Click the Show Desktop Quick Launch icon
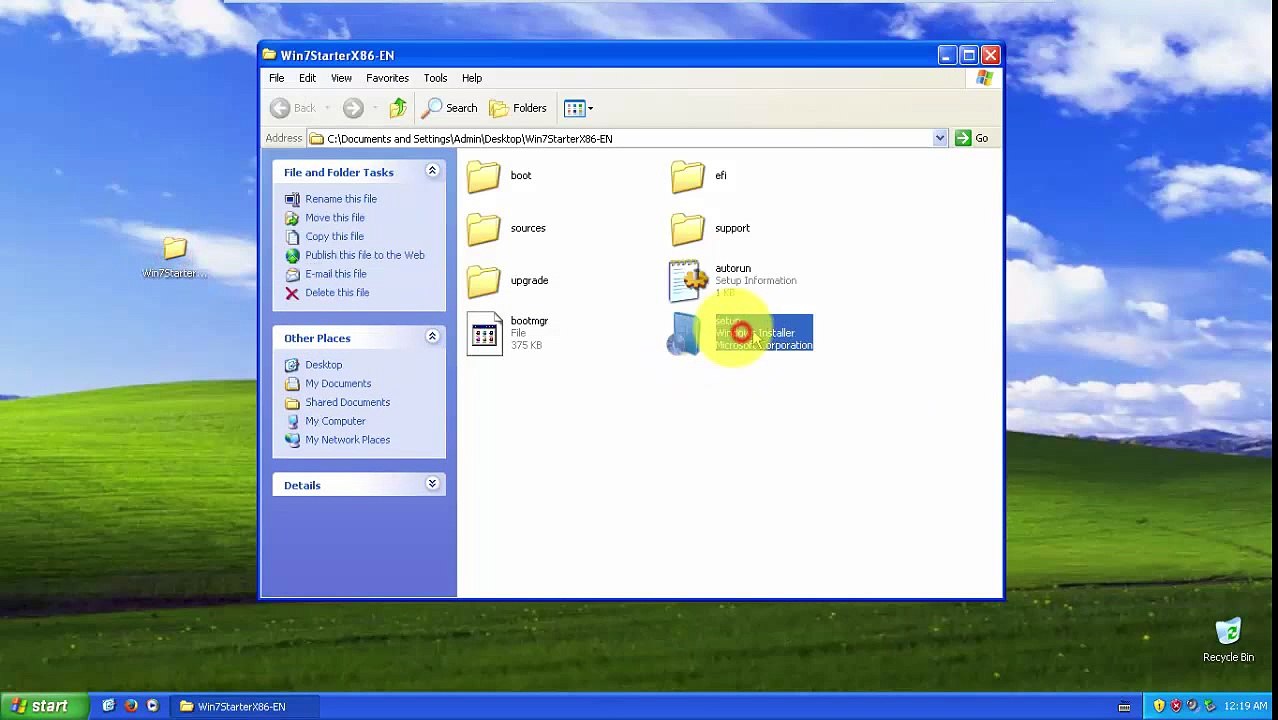Image resolution: width=1278 pixels, height=720 pixels. click(108, 706)
